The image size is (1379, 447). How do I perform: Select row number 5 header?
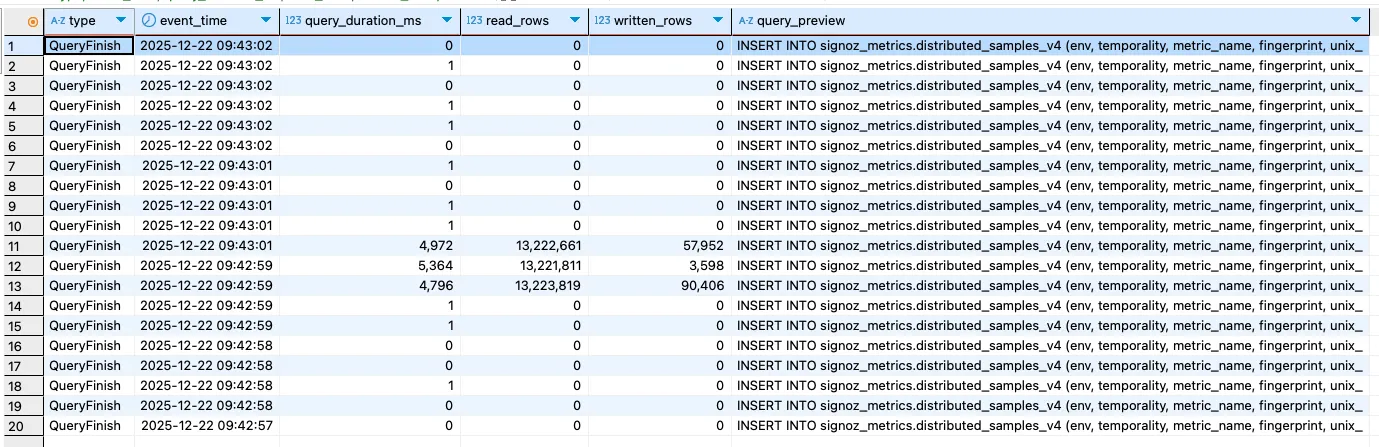[x=22, y=125]
